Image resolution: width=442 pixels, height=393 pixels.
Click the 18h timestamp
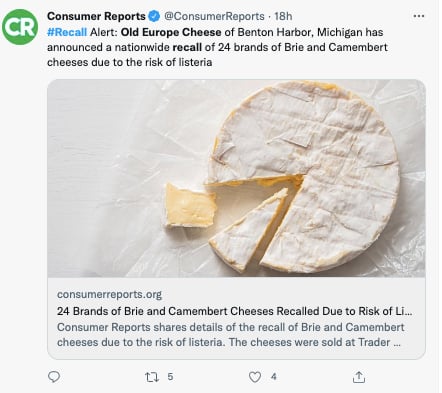pos(283,16)
